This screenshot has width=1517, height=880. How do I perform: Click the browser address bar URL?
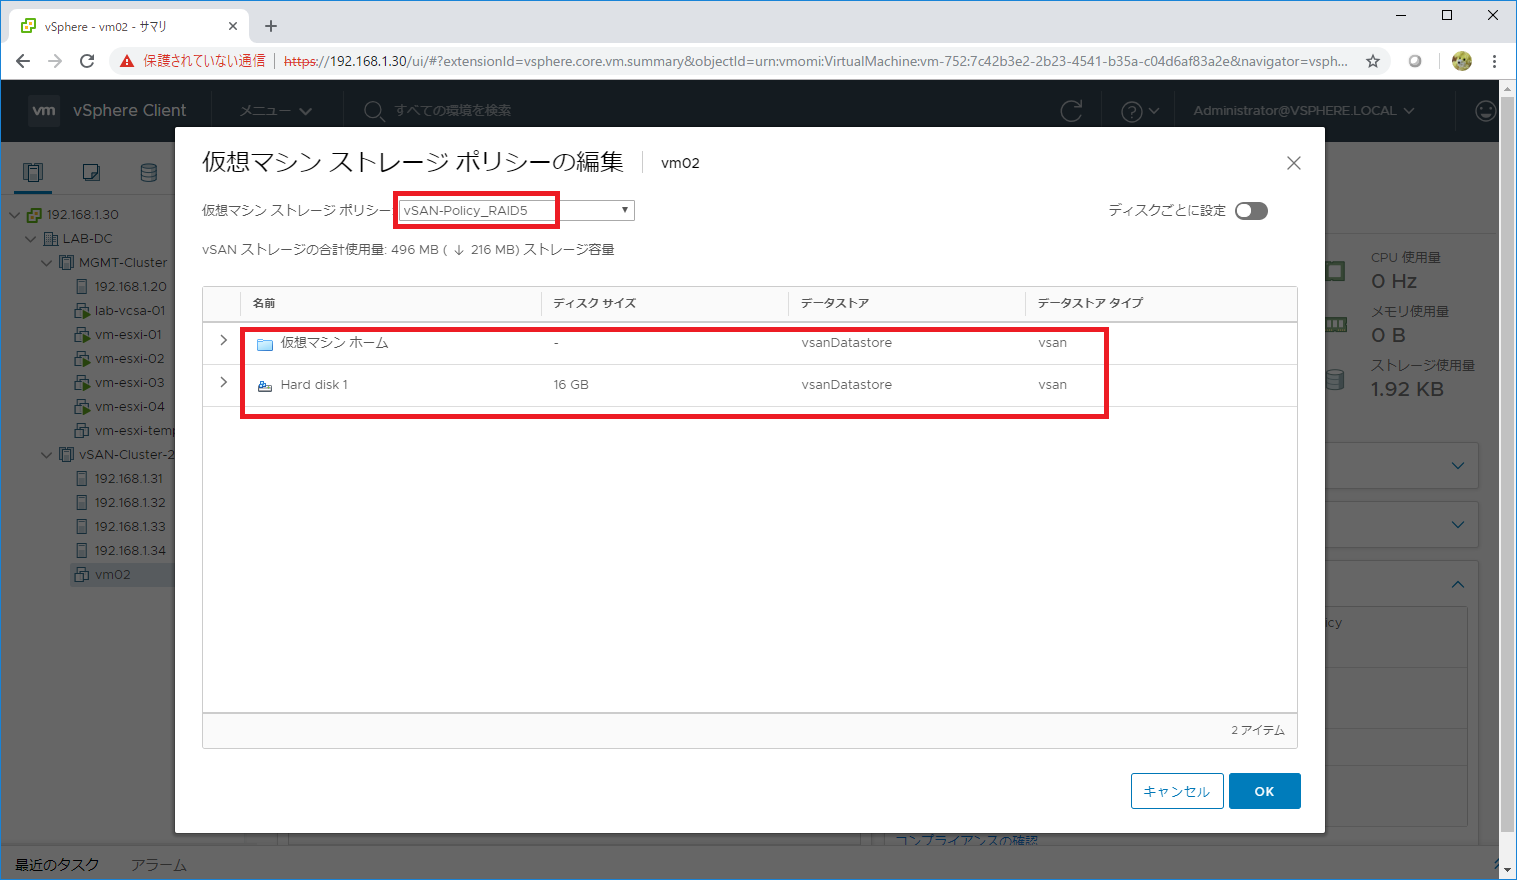pos(815,61)
